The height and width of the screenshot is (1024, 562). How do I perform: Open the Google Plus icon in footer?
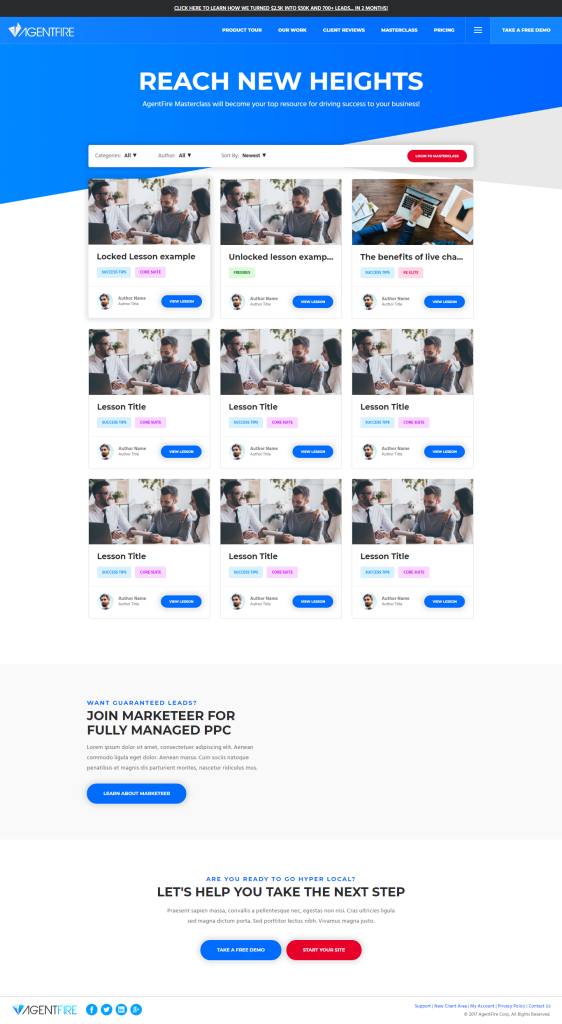point(136,1010)
